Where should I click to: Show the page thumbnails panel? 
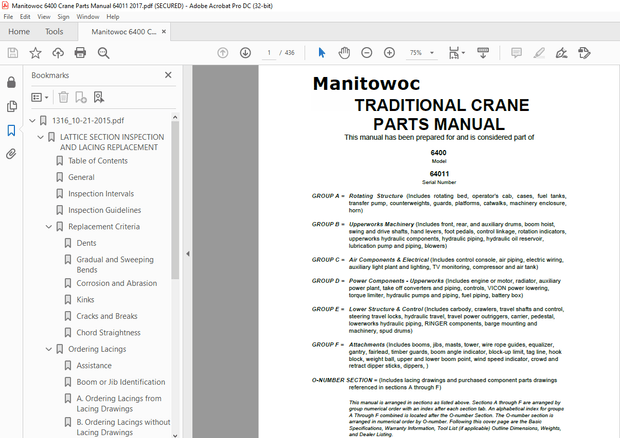(x=12, y=106)
